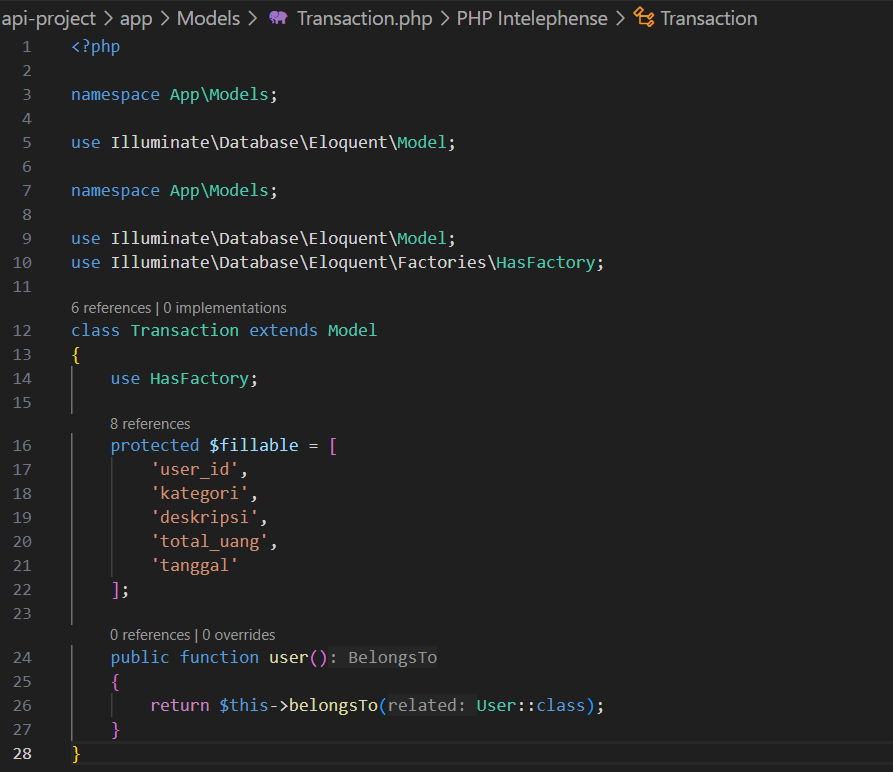The height and width of the screenshot is (772, 893).
Task: Expand the Models breadcrumb folder
Action: pos(208,18)
